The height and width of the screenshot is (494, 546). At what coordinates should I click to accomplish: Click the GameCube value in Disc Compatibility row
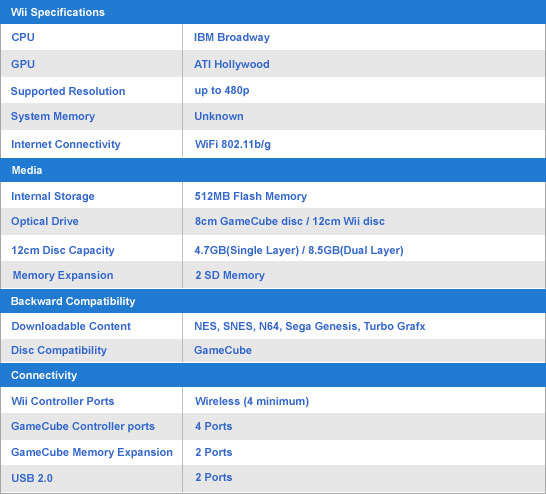pos(223,350)
